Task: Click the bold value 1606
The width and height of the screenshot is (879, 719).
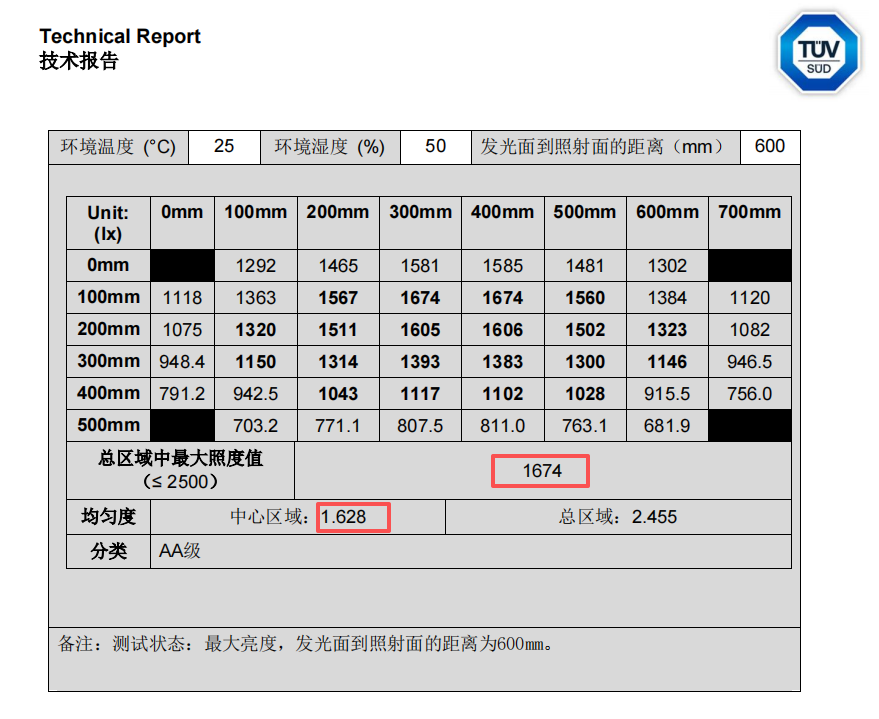Action: (503, 330)
